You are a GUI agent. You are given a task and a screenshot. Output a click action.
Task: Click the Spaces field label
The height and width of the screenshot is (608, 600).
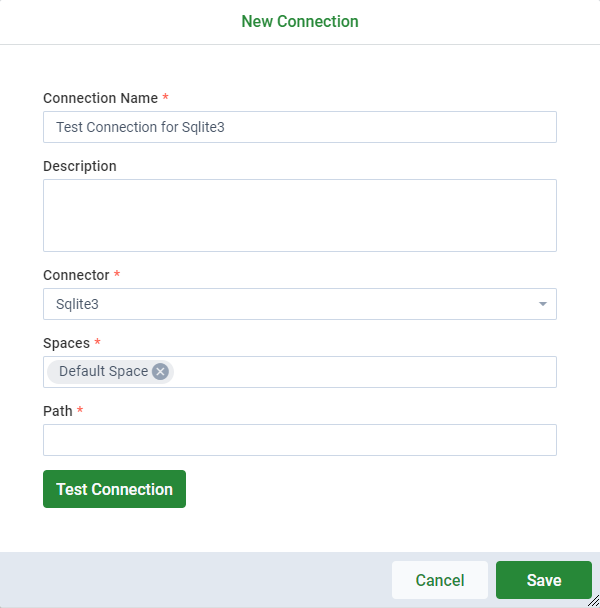pos(66,343)
